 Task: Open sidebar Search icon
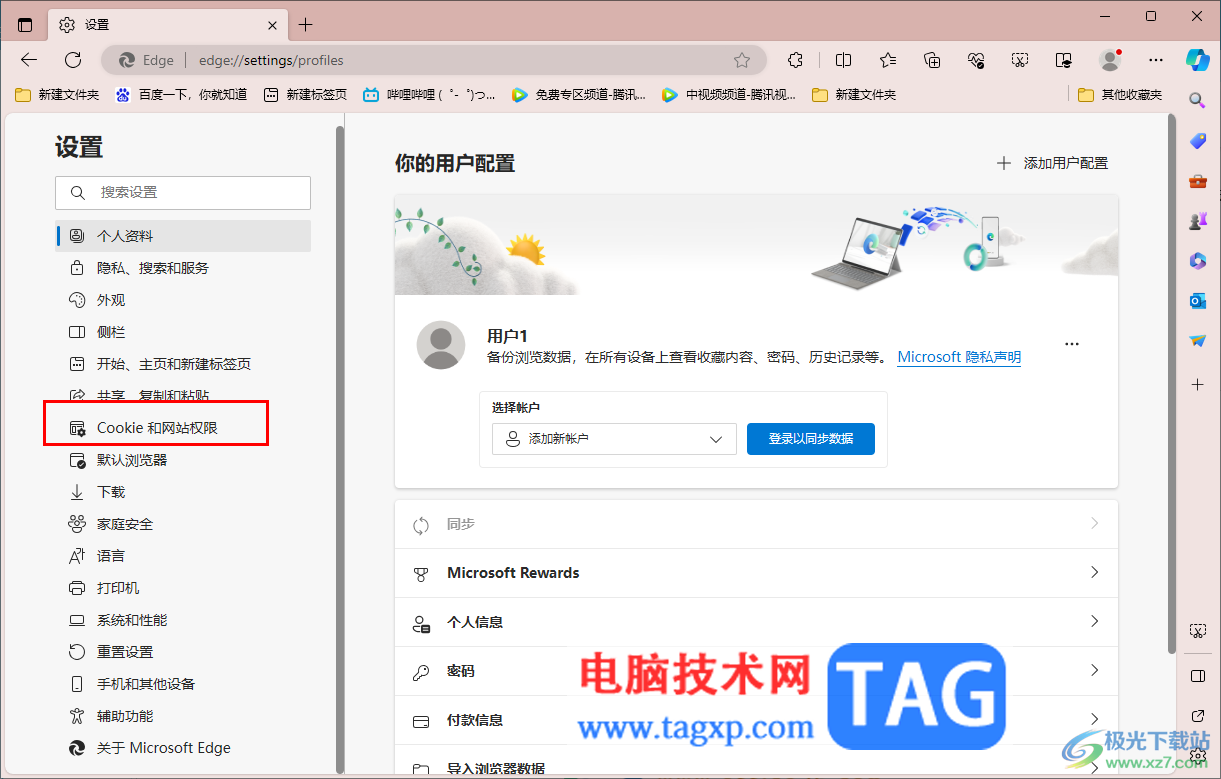(x=1197, y=99)
